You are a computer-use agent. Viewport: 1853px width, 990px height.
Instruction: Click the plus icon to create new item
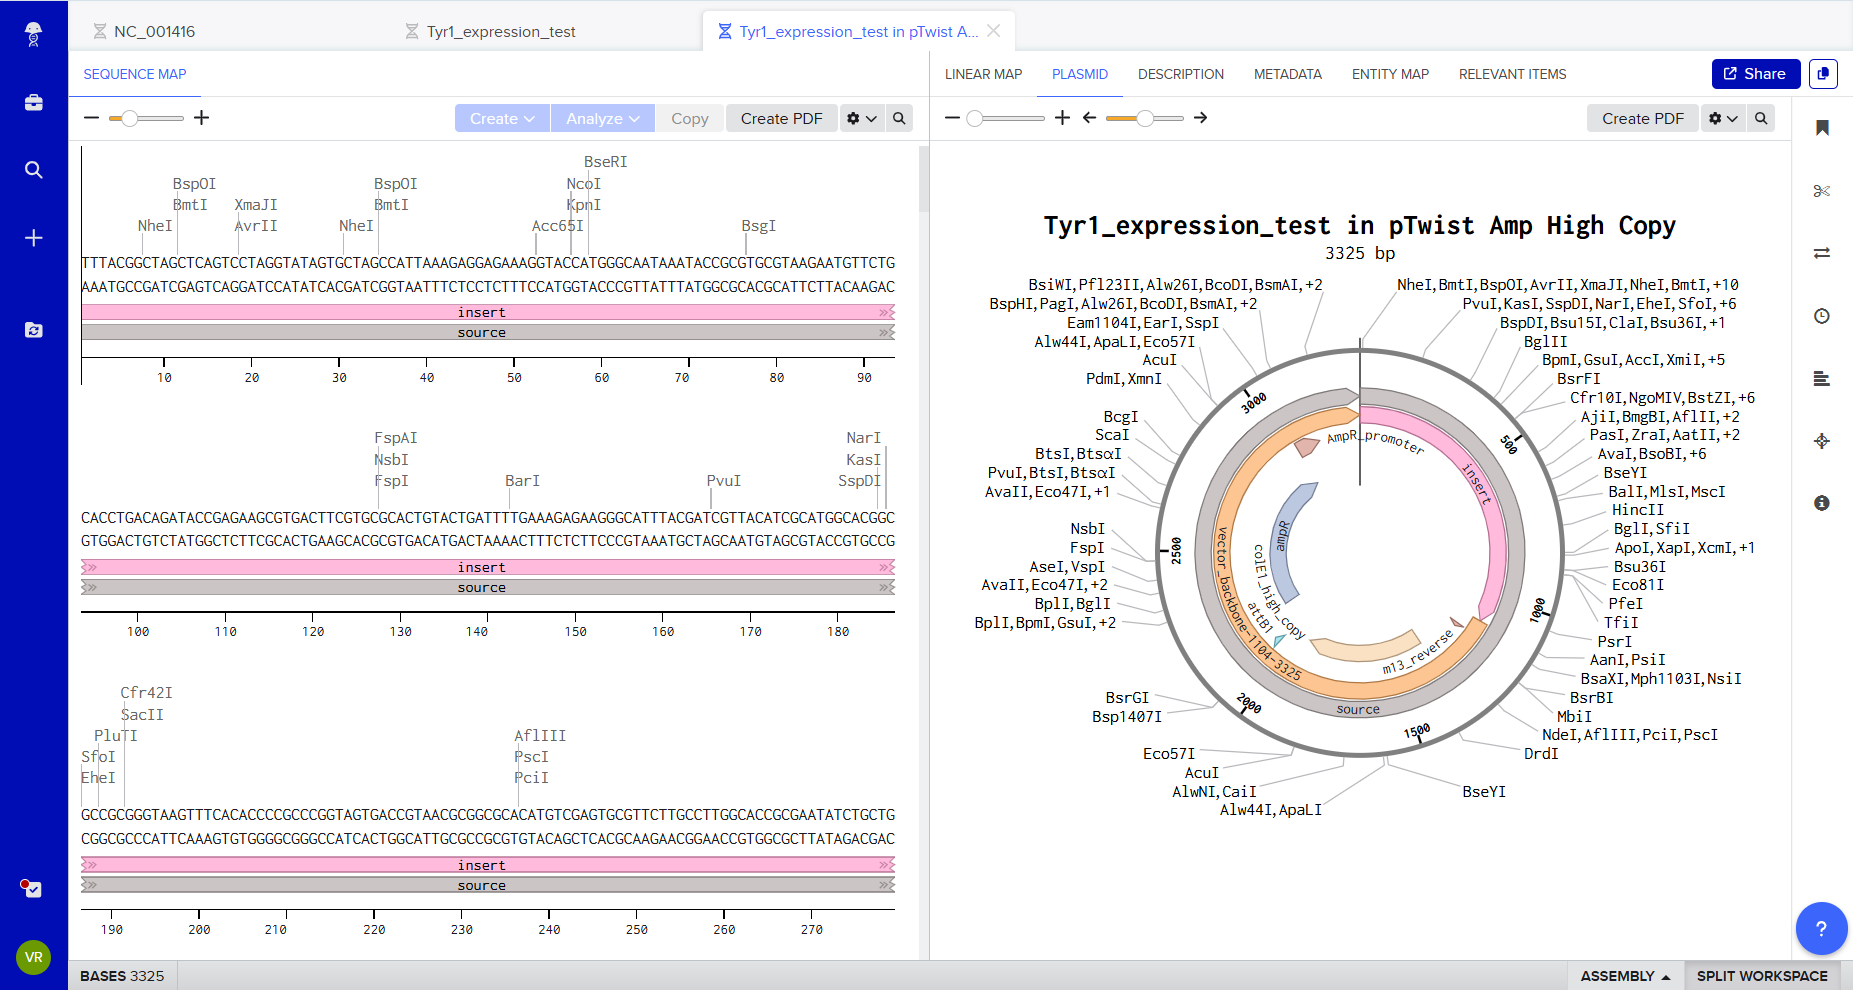(x=33, y=238)
